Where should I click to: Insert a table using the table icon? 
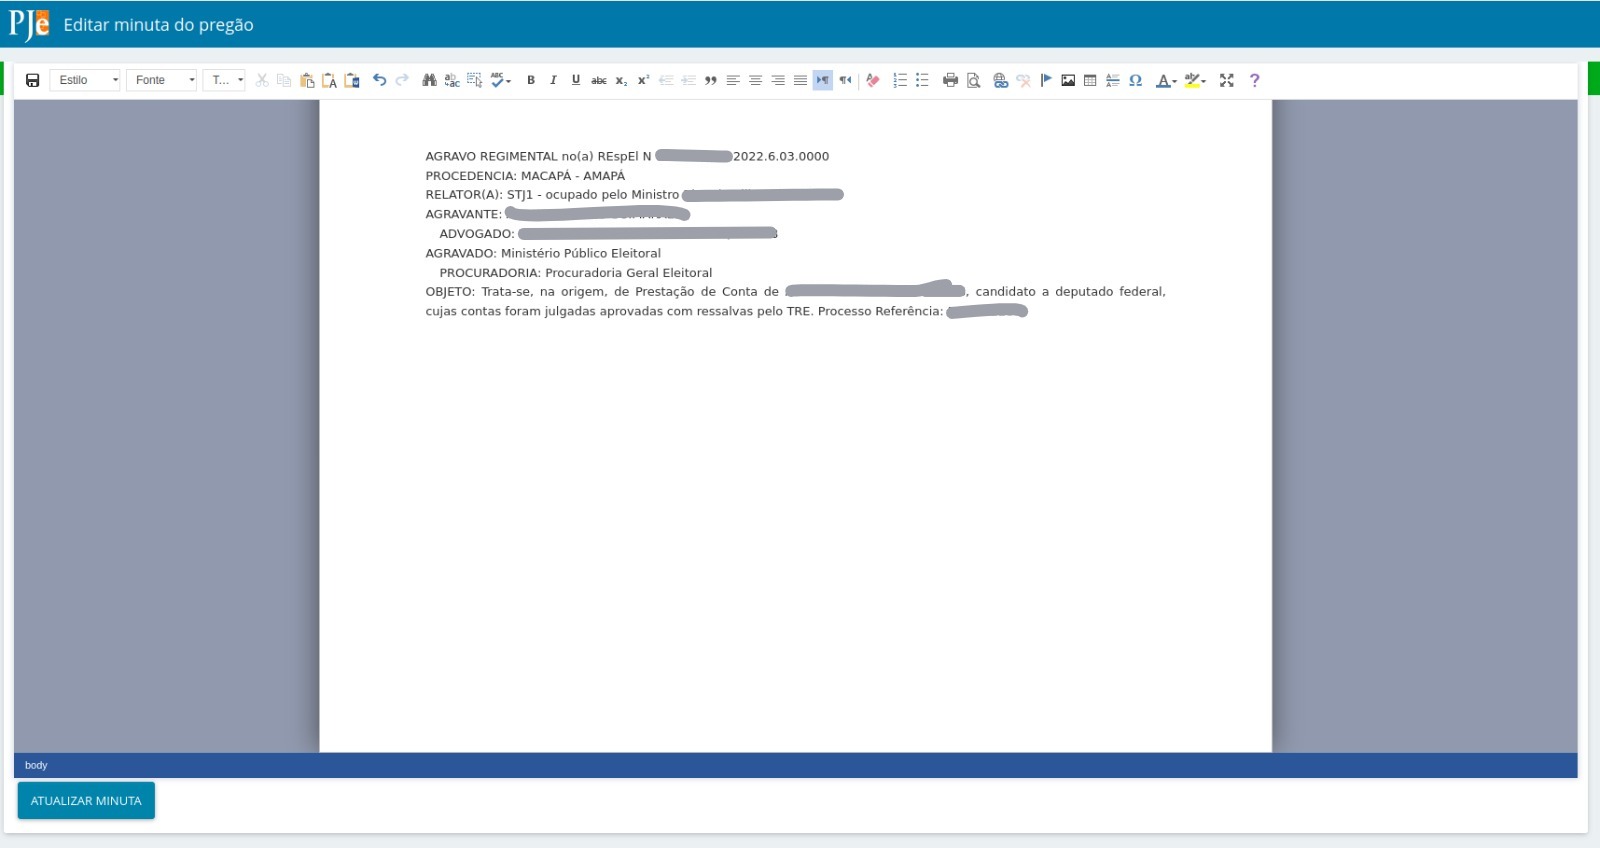1090,80
